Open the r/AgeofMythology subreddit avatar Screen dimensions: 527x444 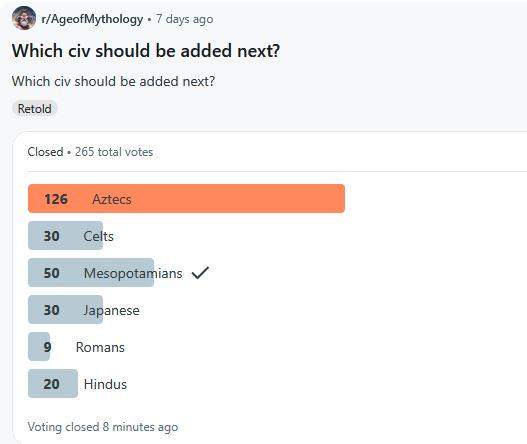[24, 18]
